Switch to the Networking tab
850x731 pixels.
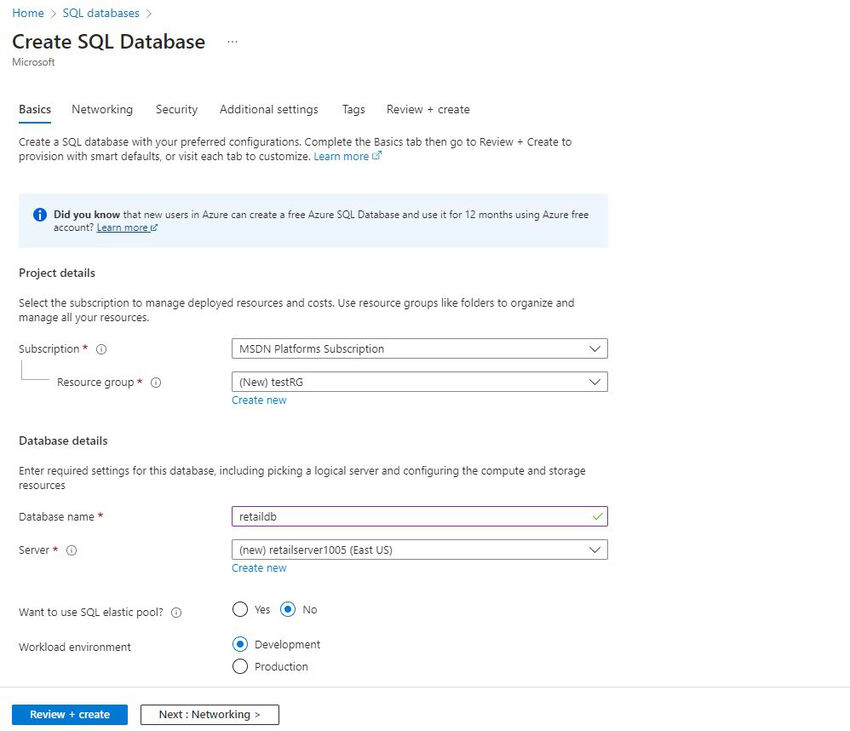pyautogui.click(x=102, y=110)
